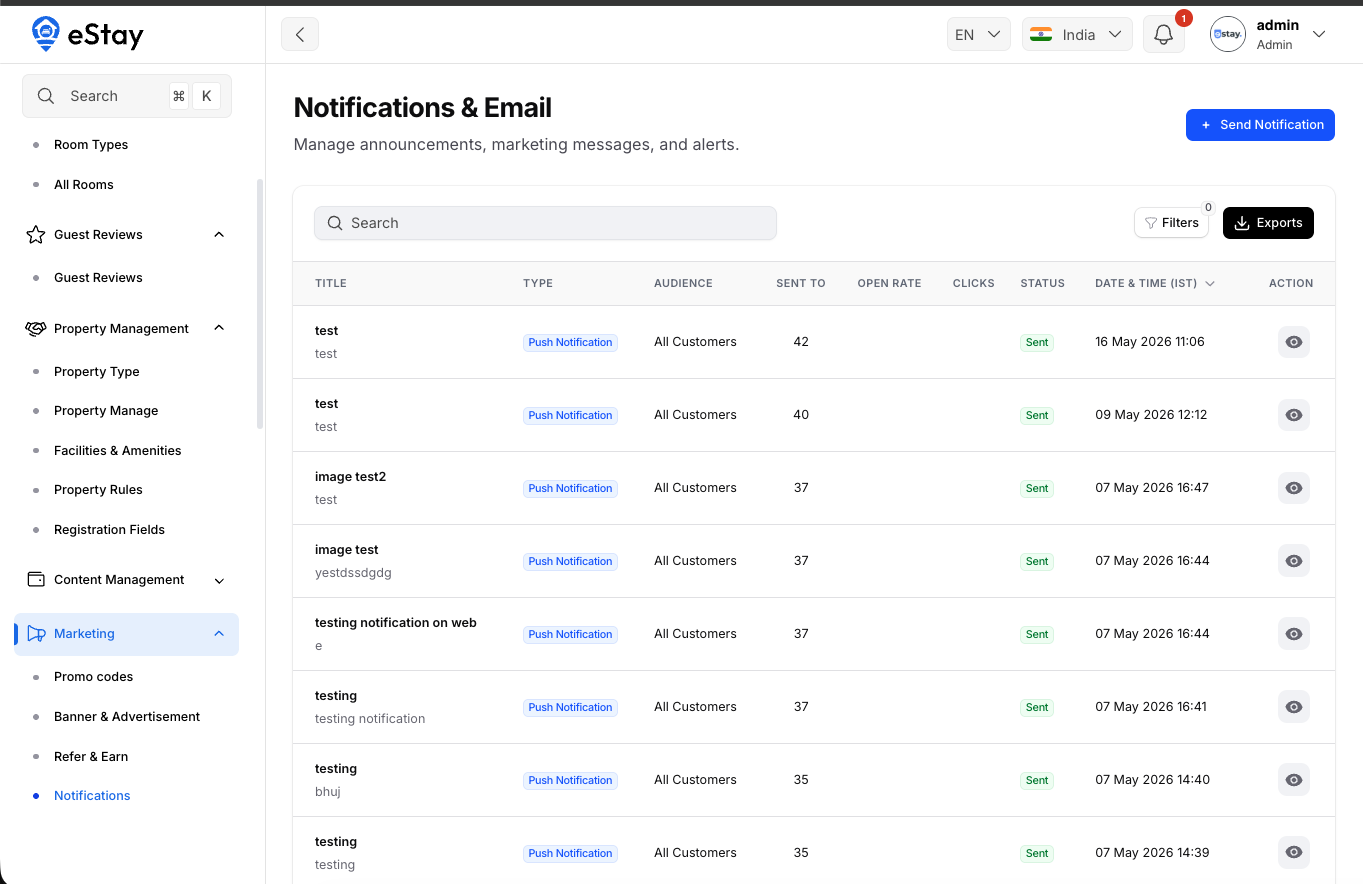Sort by Date & Time (IST) column arrow
The image size is (1363, 884).
[x=1210, y=284]
